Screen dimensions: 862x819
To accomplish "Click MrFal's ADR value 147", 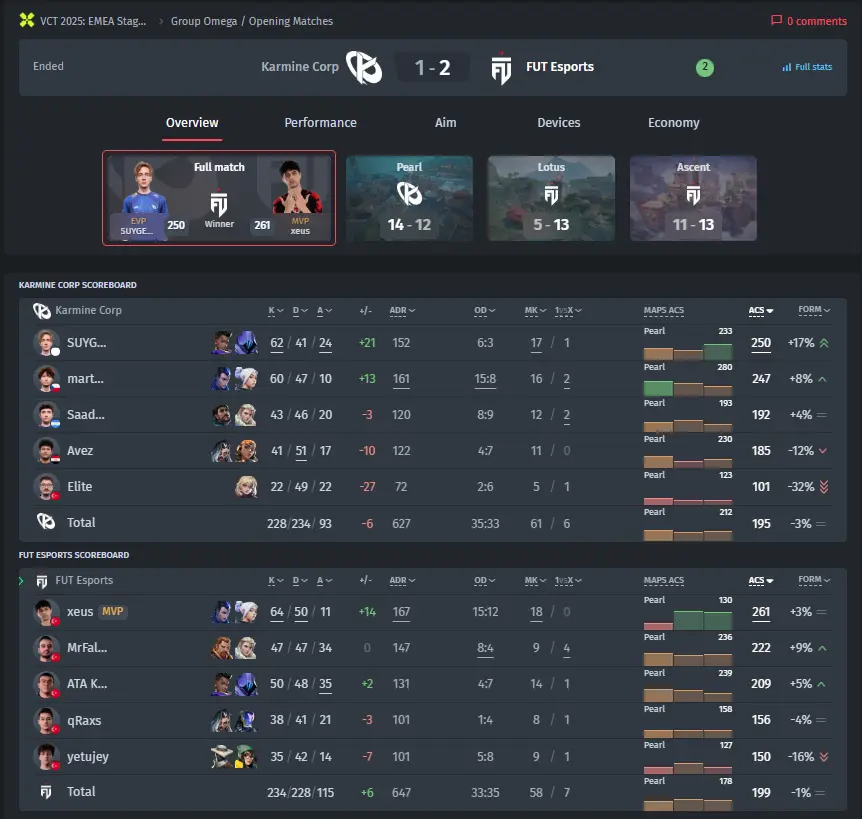I will click(x=401, y=648).
